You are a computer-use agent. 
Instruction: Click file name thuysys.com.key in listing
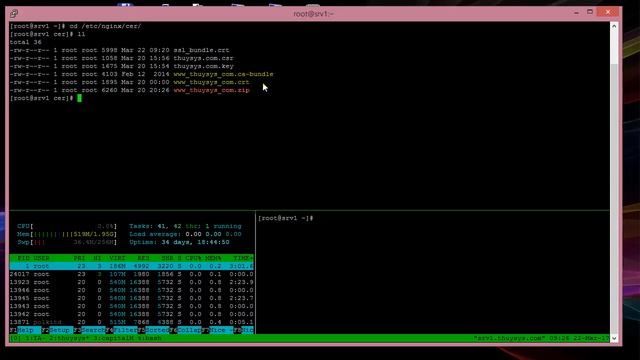click(203, 66)
